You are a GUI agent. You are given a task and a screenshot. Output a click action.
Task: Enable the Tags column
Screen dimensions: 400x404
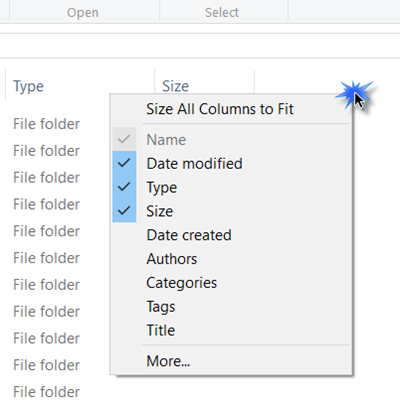point(161,307)
